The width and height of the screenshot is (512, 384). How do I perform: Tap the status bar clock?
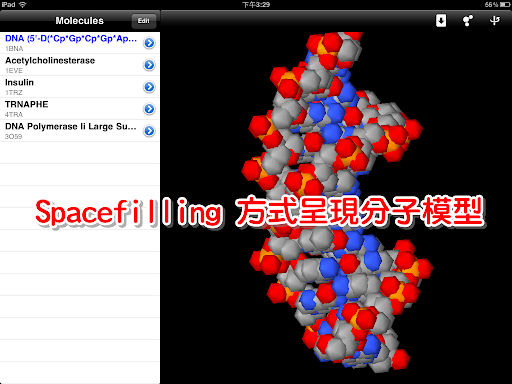256,5
